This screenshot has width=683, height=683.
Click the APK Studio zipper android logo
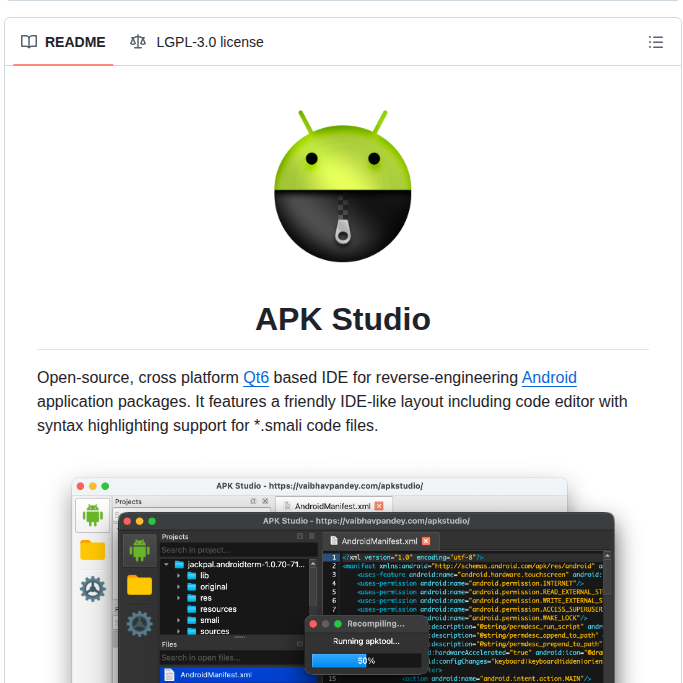343,186
